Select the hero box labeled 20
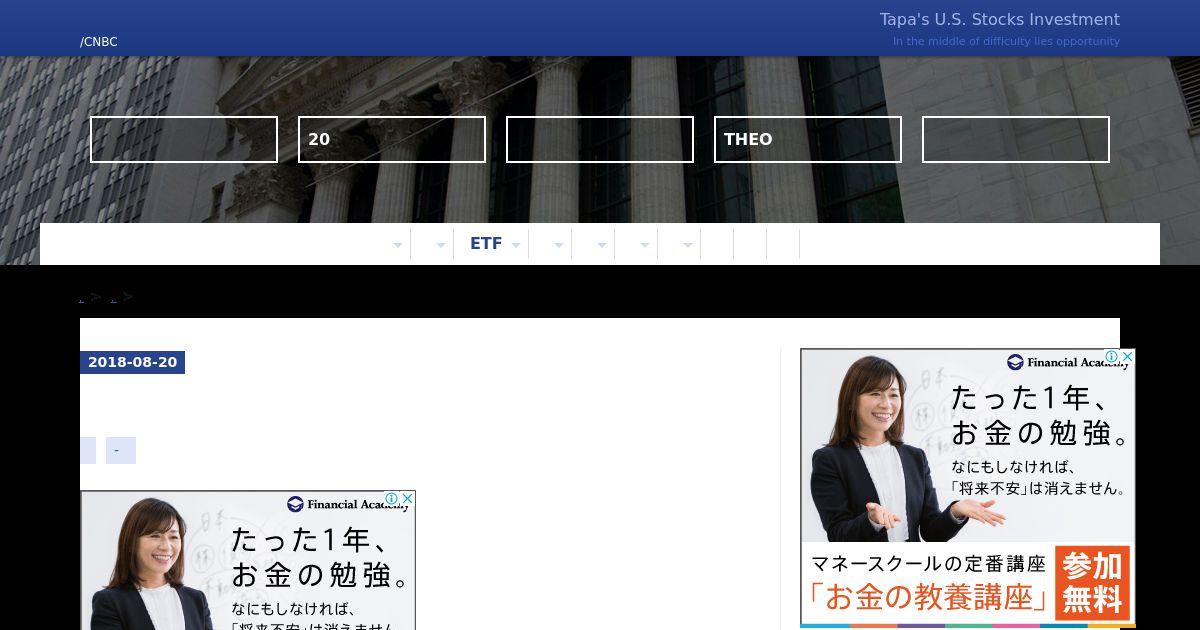The image size is (1200, 630). tap(392, 139)
